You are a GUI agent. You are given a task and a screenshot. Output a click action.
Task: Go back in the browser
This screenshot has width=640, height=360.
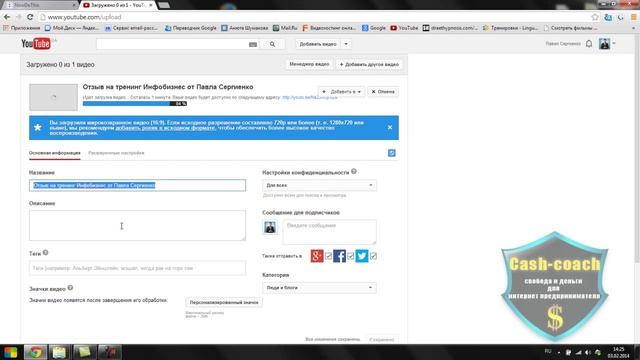coord(7,17)
